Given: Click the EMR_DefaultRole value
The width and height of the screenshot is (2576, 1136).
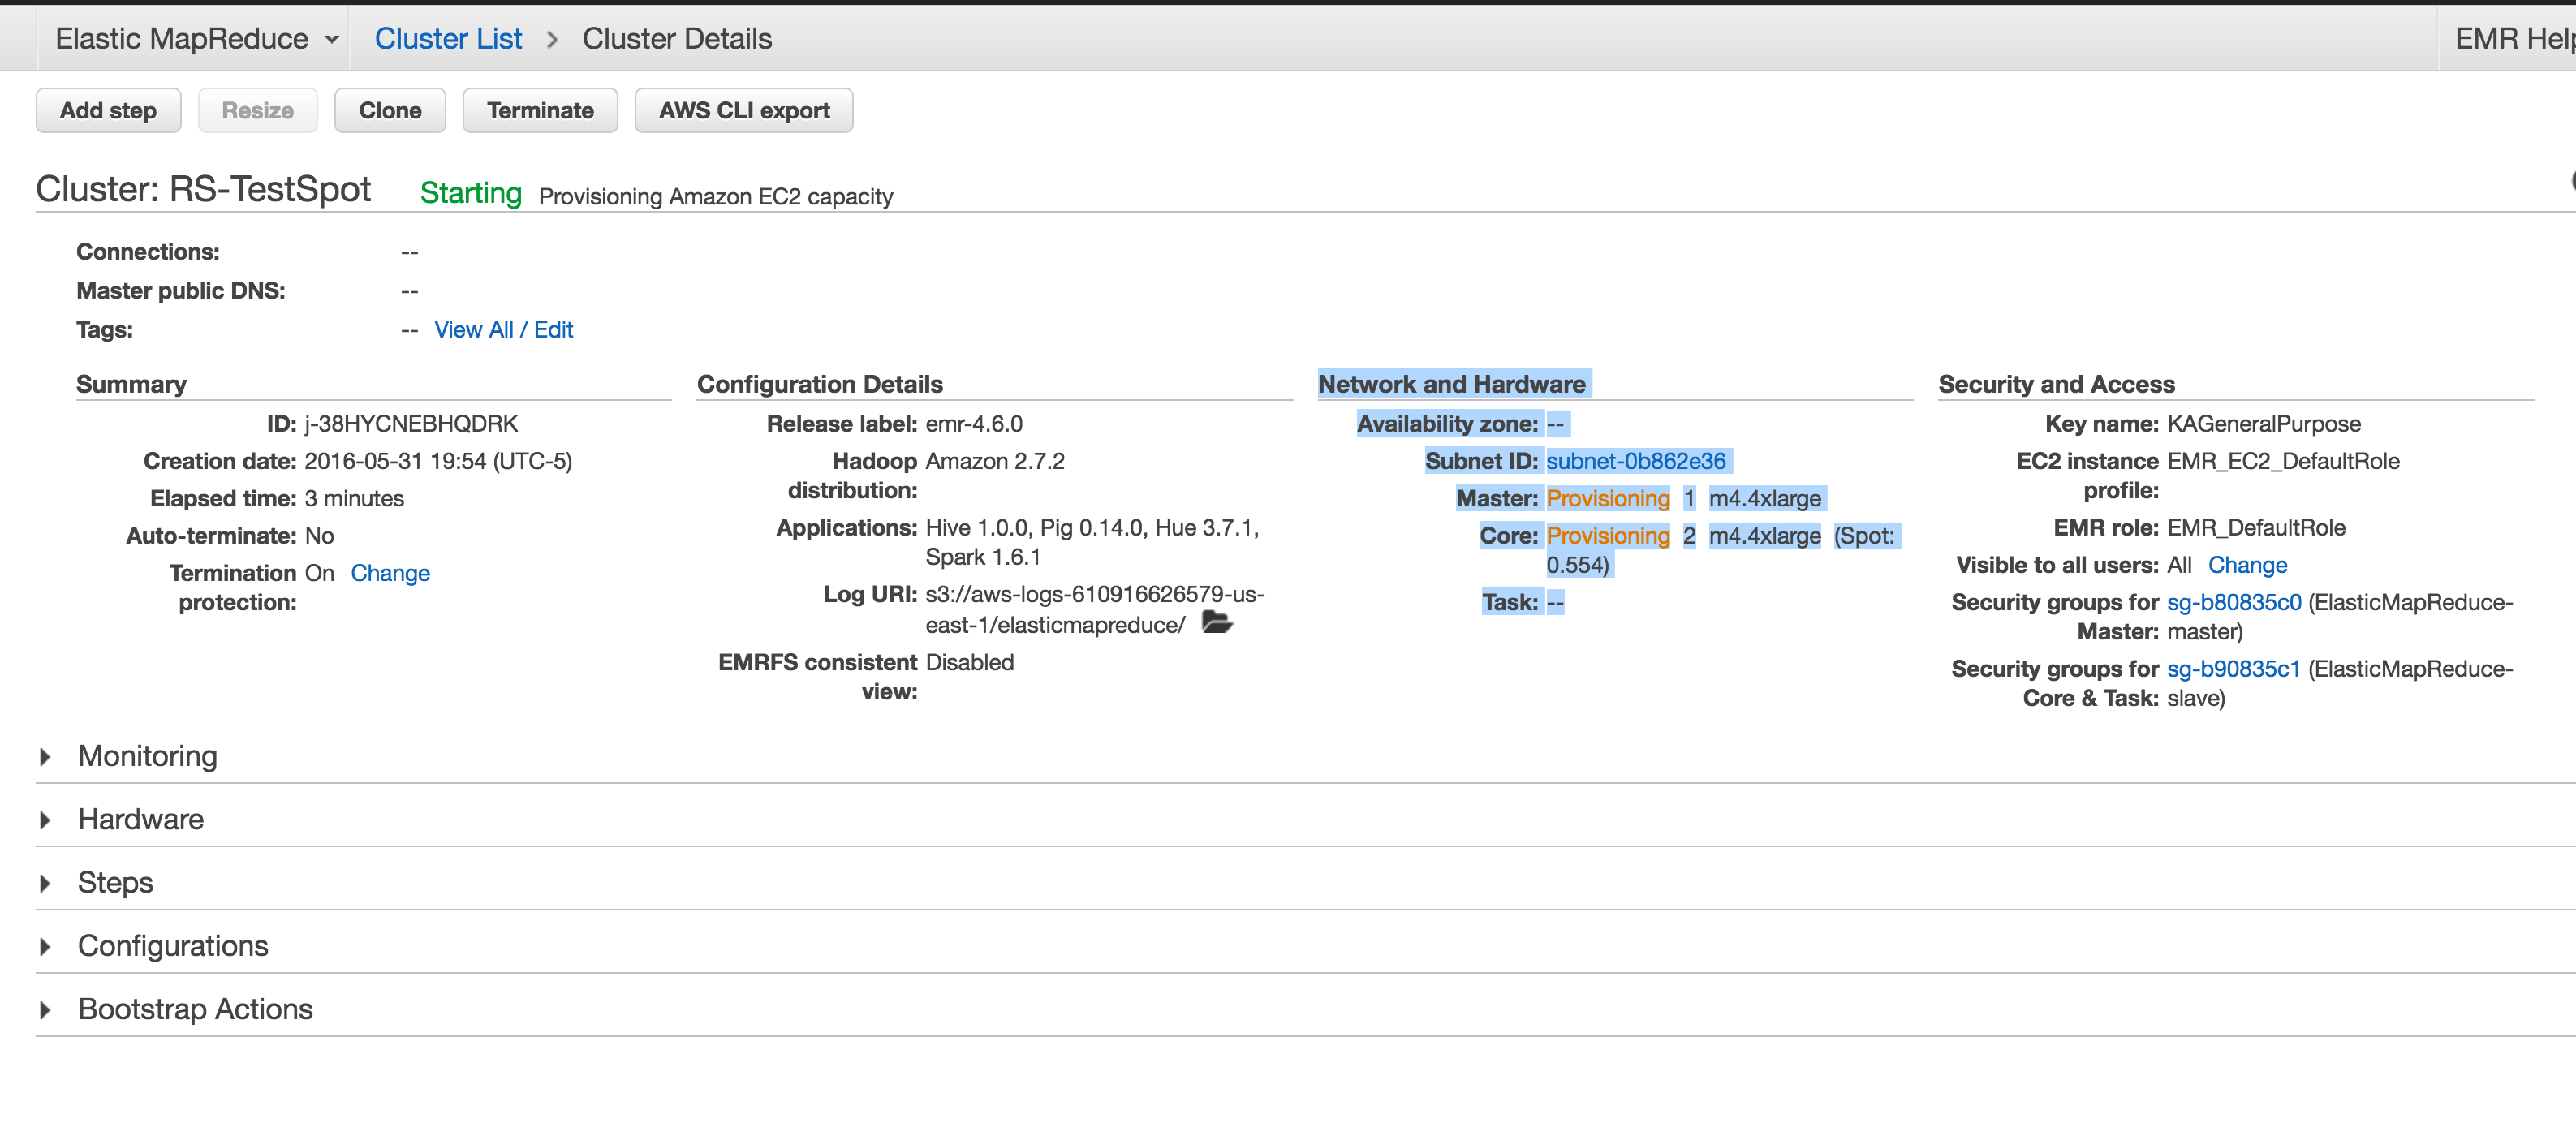Looking at the screenshot, I should point(2256,528).
